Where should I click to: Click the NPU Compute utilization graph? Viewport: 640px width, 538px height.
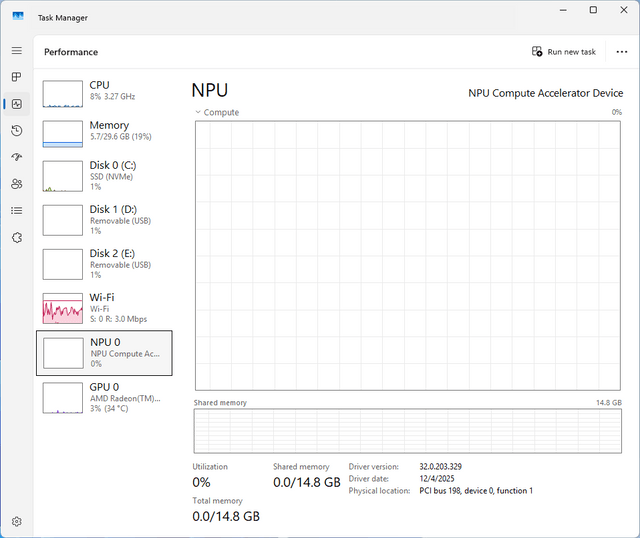coord(408,256)
